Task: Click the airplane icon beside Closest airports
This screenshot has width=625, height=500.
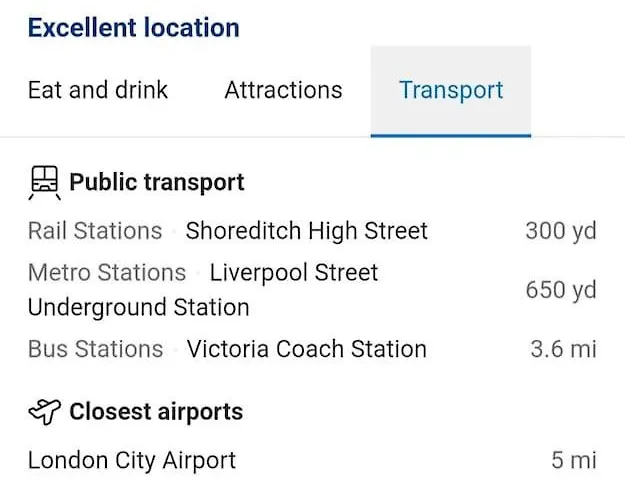Action: click(x=45, y=412)
